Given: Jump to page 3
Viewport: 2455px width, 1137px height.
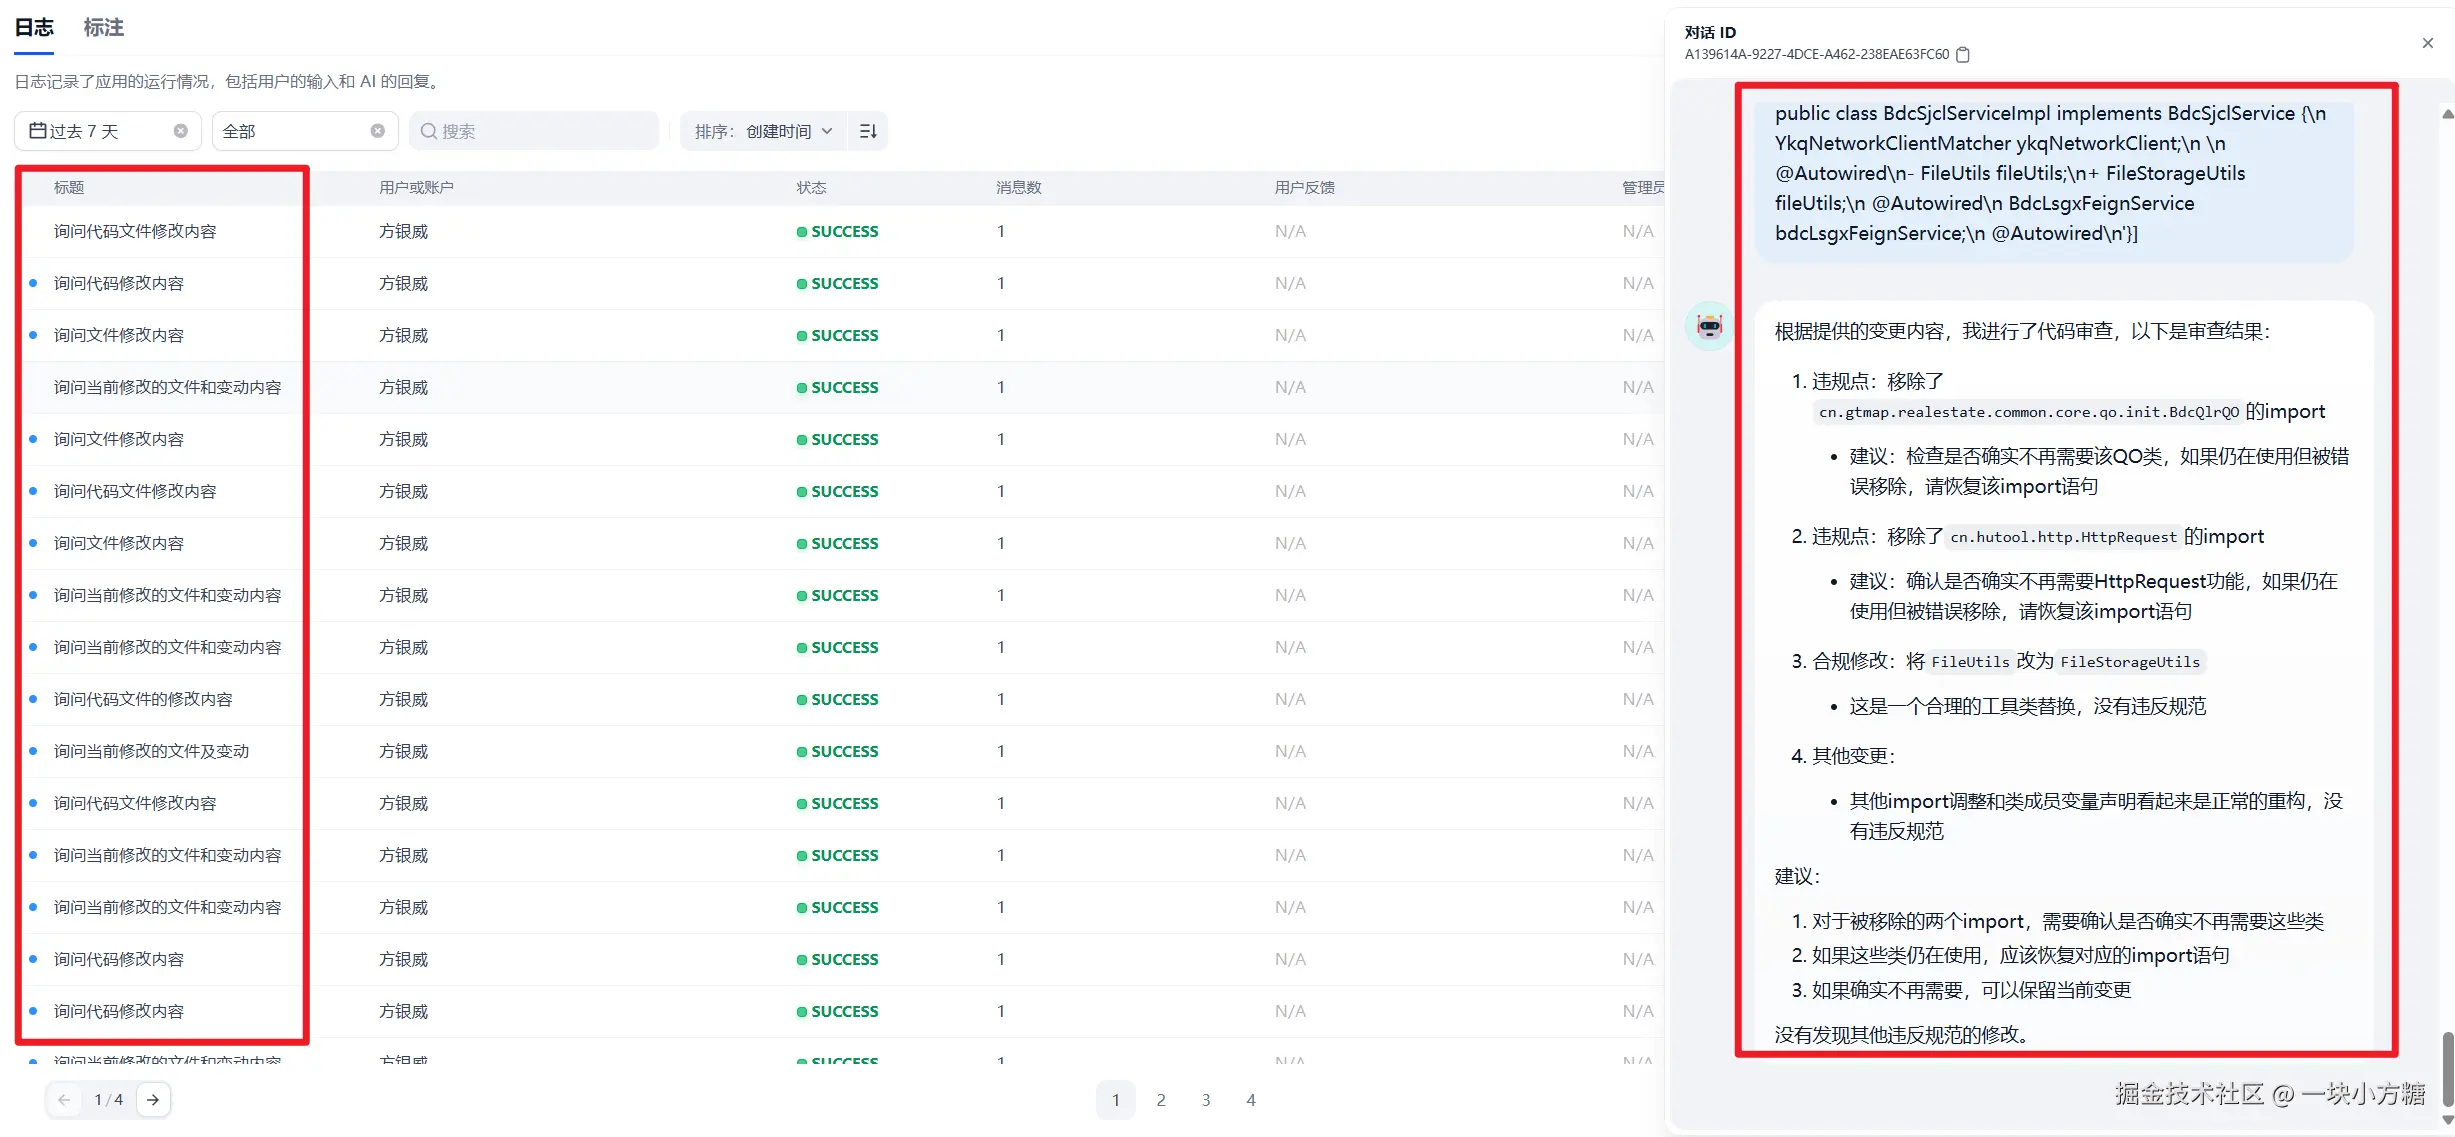Looking at the screenshot, I should (1206, 1100).
